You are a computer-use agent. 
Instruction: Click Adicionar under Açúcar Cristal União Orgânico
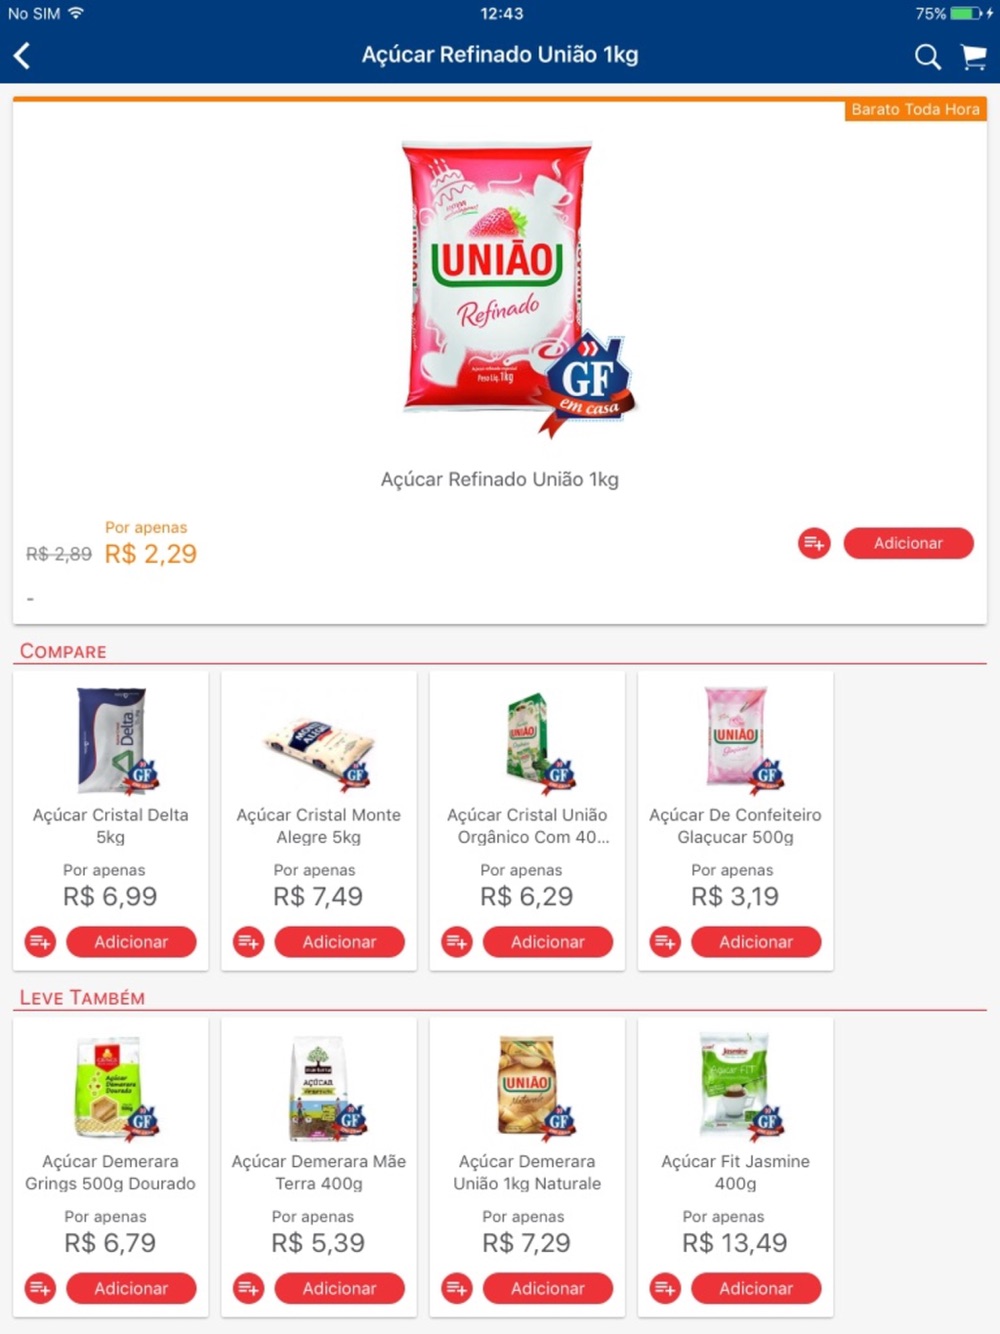coord(548,942)
